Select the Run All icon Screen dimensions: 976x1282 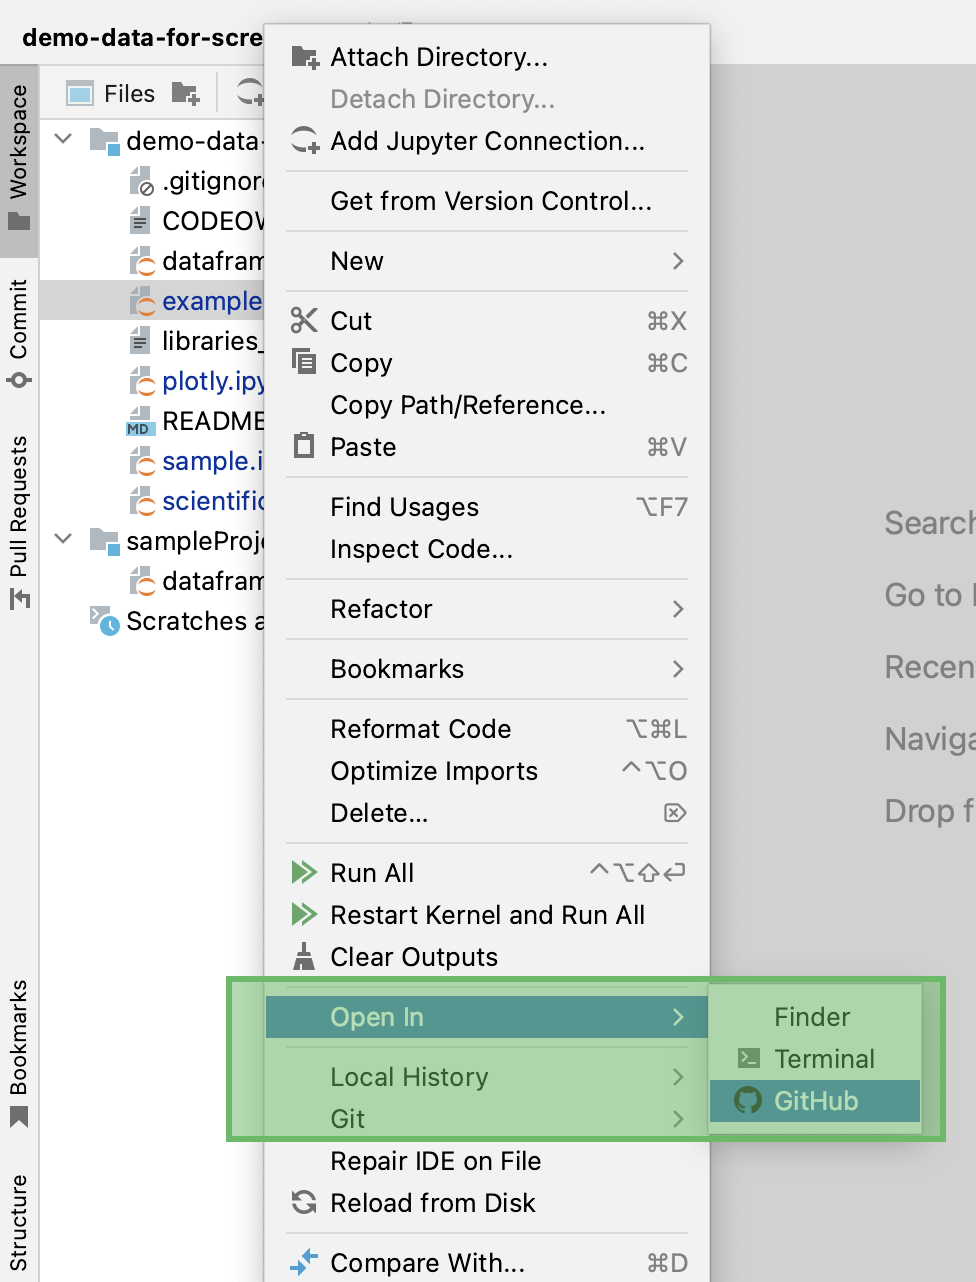(x=303, y=872)
